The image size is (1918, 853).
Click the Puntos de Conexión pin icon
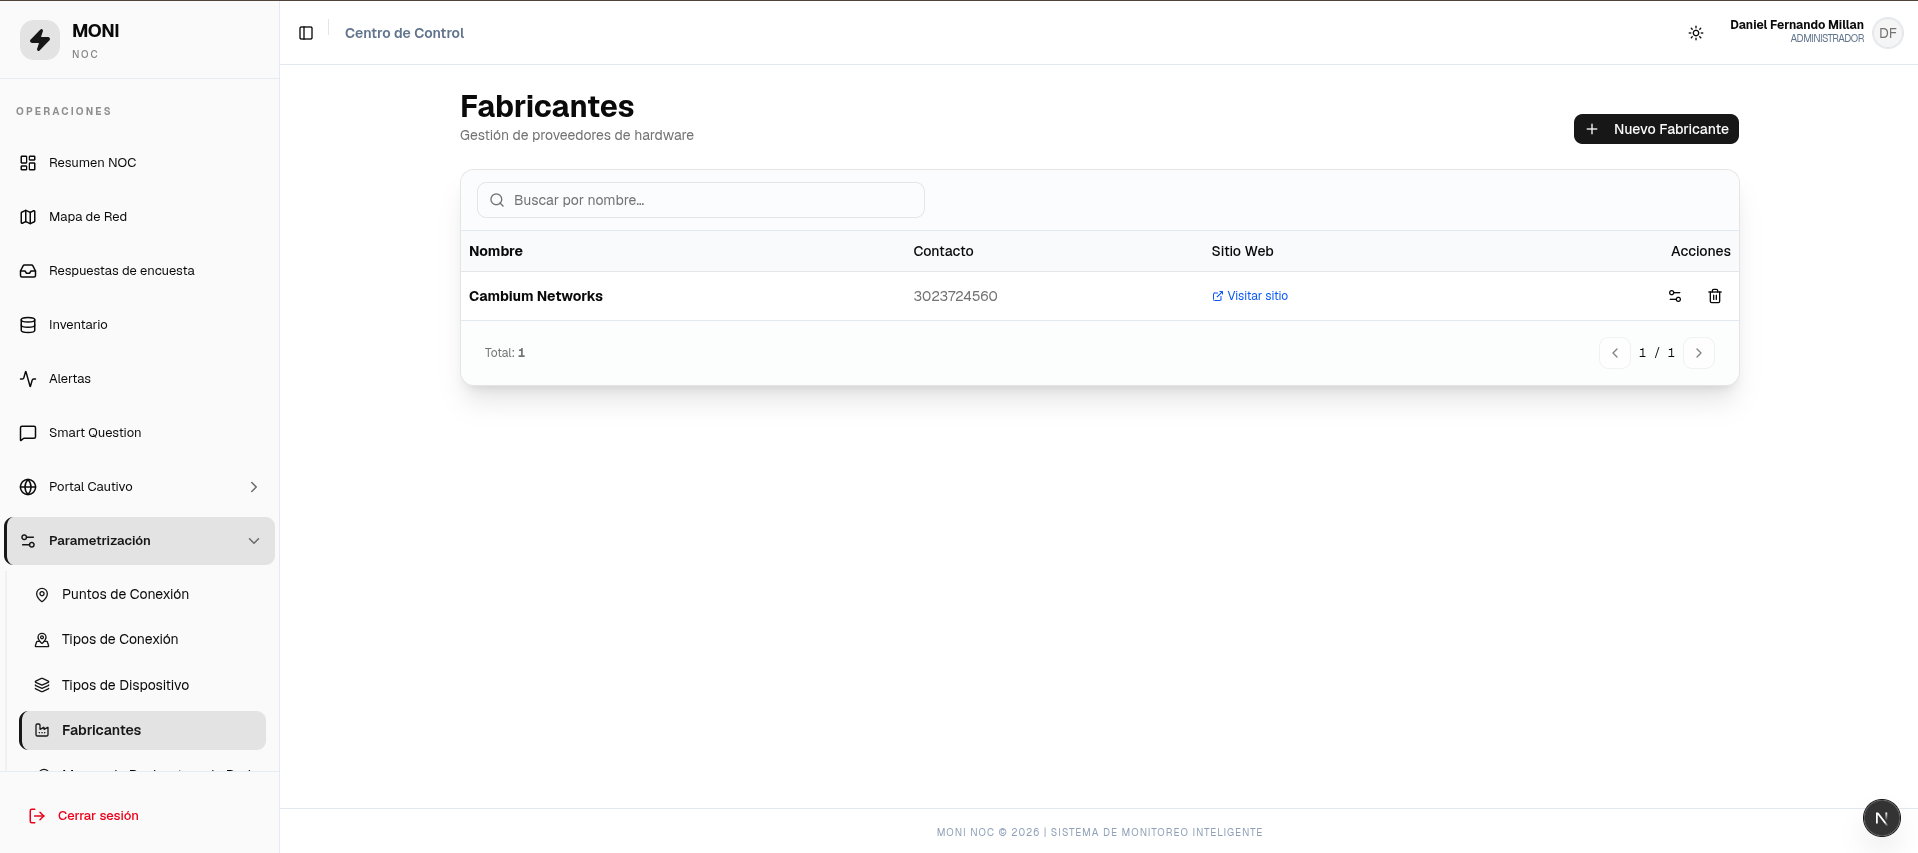point(42,595)
